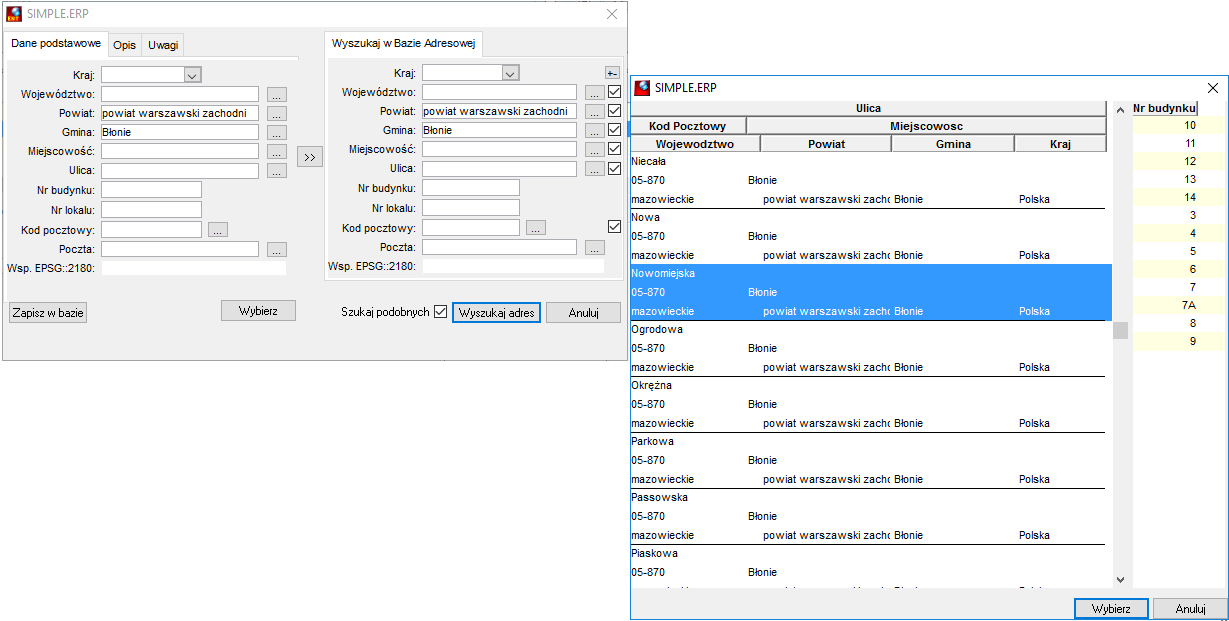Click scroll-up arrow in address results list
The width and height of the screenshot is (1229, 621).
1120,109
